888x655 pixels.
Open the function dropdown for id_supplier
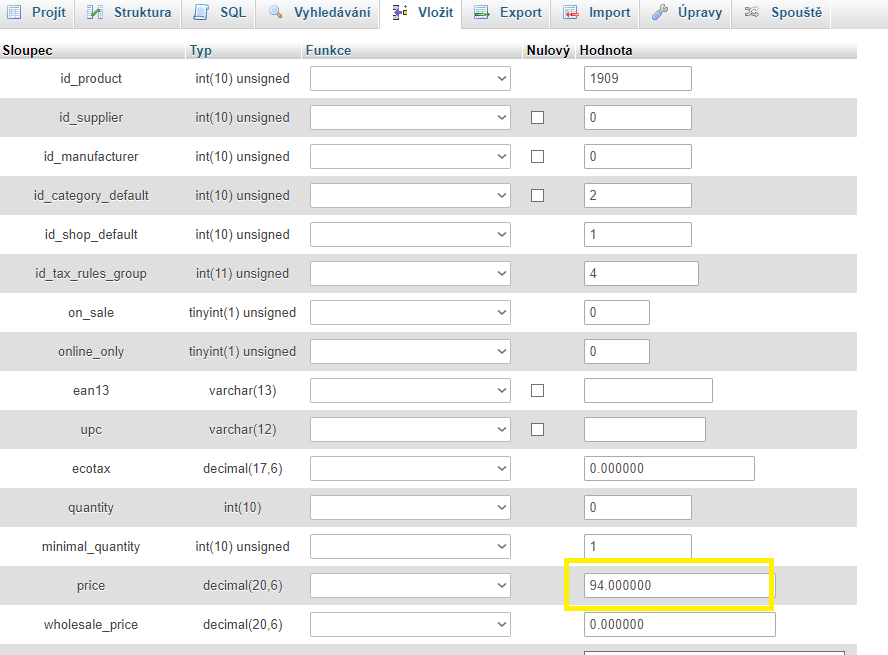pos(410,117)
